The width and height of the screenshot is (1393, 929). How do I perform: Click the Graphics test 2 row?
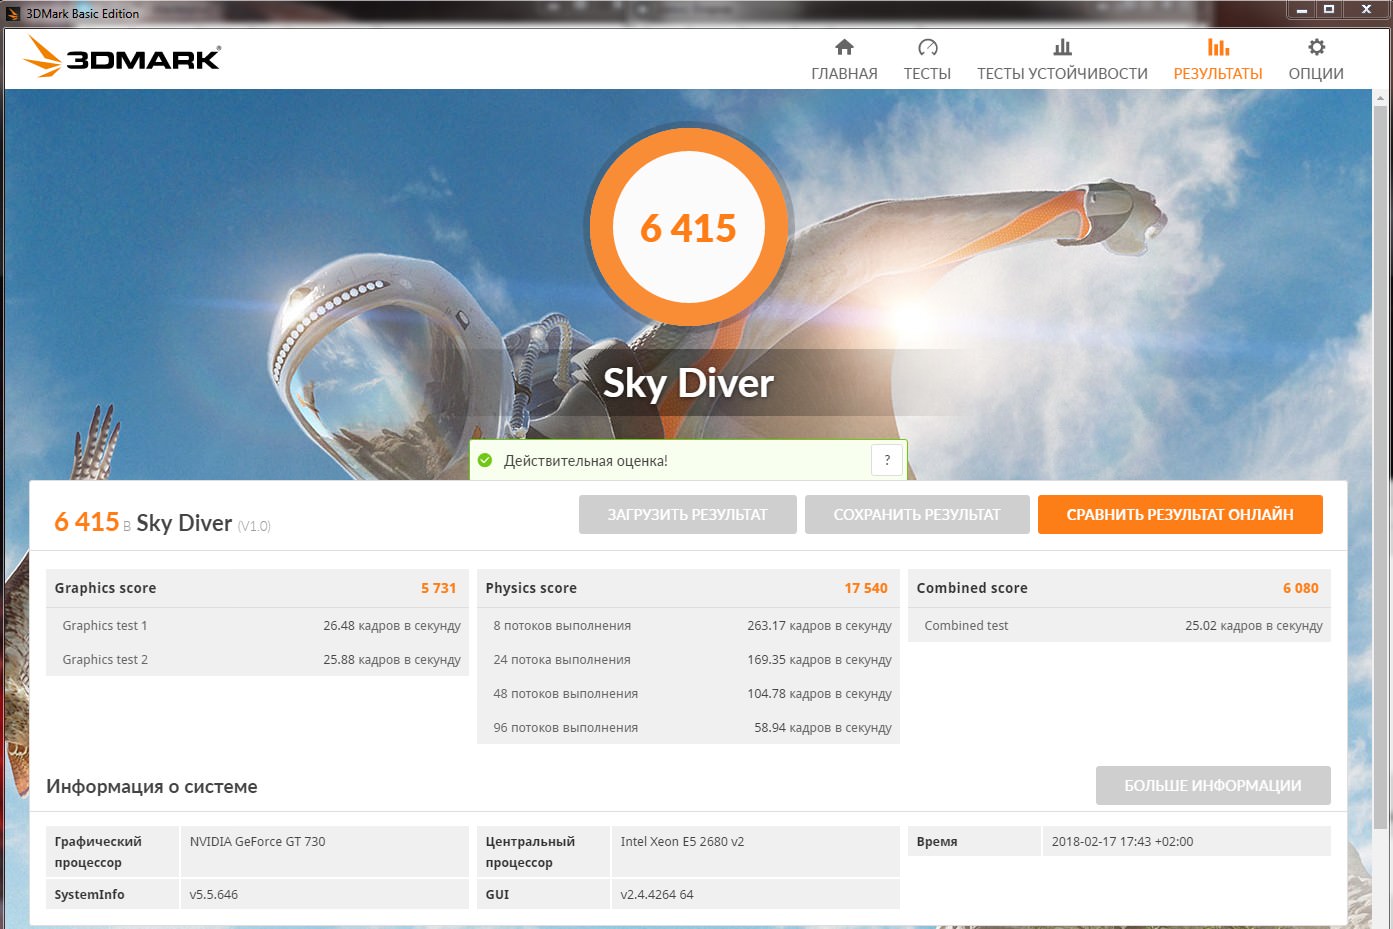257,659
